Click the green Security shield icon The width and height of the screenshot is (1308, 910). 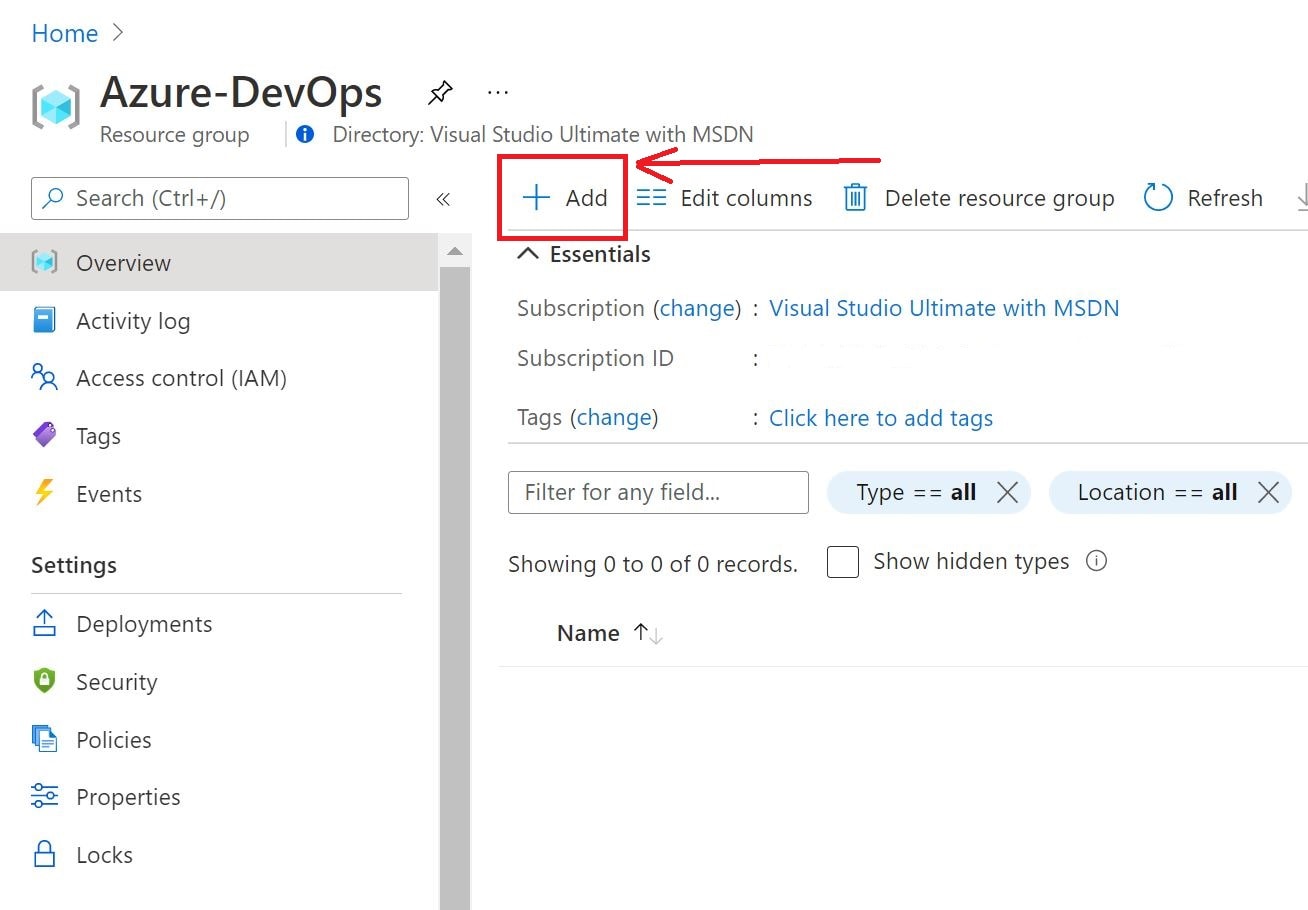[45, 681]
